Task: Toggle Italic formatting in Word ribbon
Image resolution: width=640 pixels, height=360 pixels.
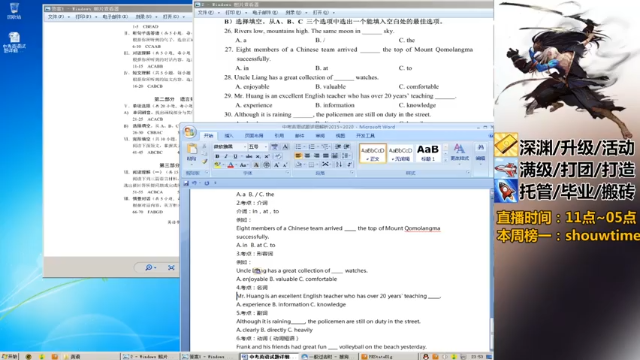Action: click(226, 156)
